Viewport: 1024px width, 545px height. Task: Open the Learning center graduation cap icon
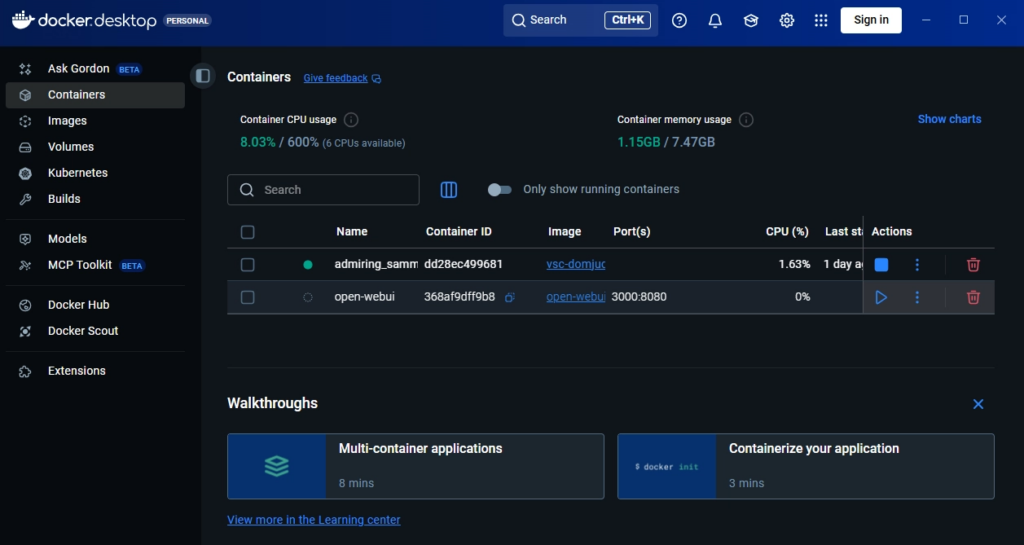click(751, 20)
